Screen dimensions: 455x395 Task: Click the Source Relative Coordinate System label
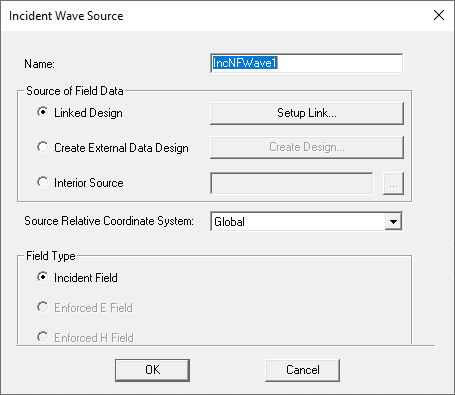109,221
